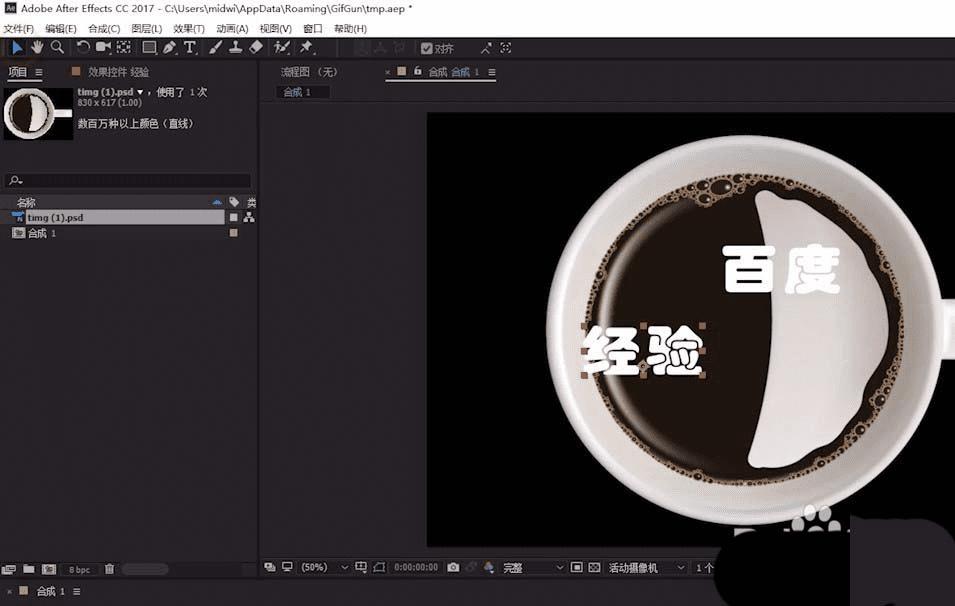Open the 项目 panel menu

tap(39, 72)
